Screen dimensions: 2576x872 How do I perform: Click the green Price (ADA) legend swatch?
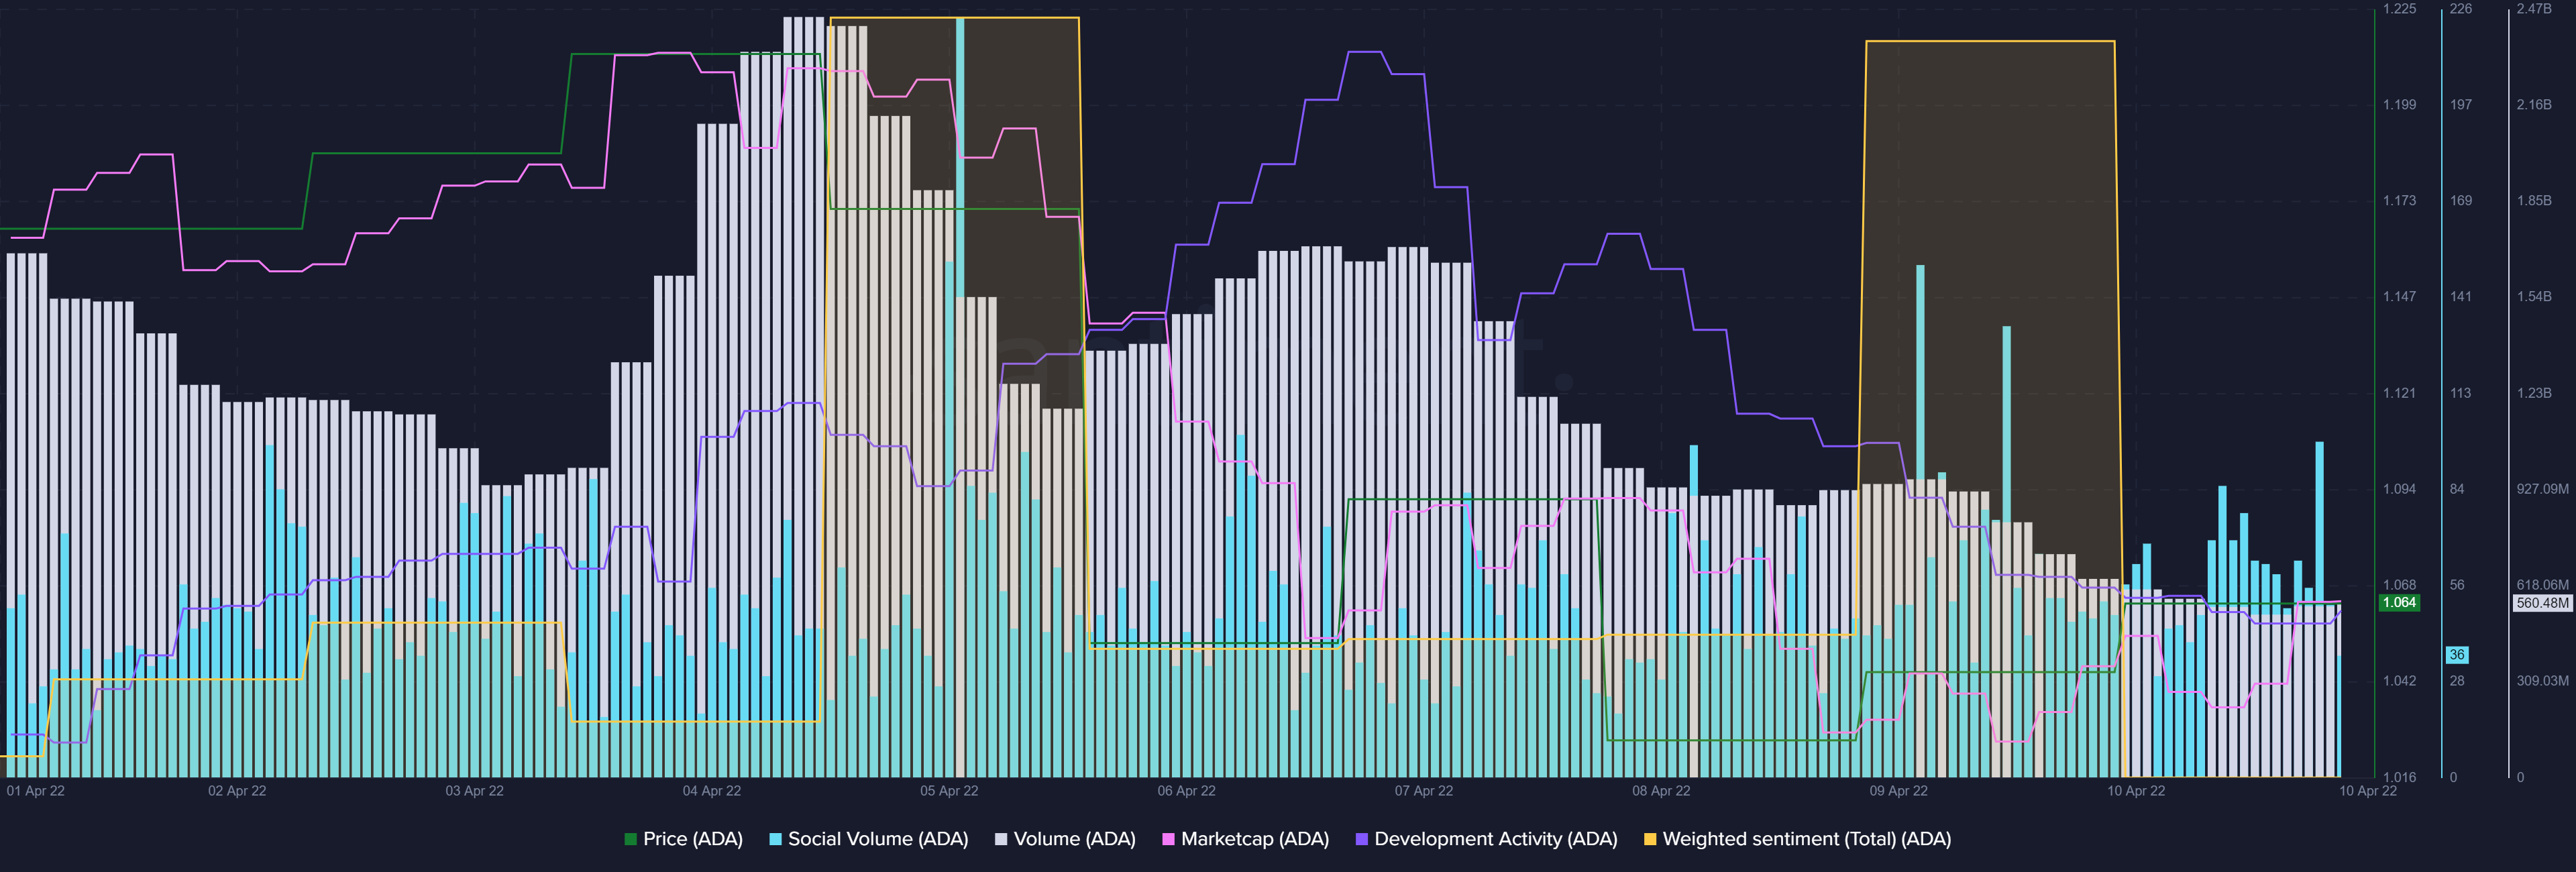click(630, 839)
